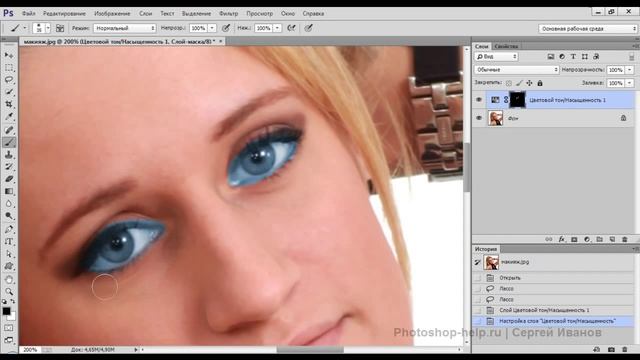The width and height of the screenshot is (640, 360).
Task: Hide the Фон layer
Action: (x=479, y=118)
